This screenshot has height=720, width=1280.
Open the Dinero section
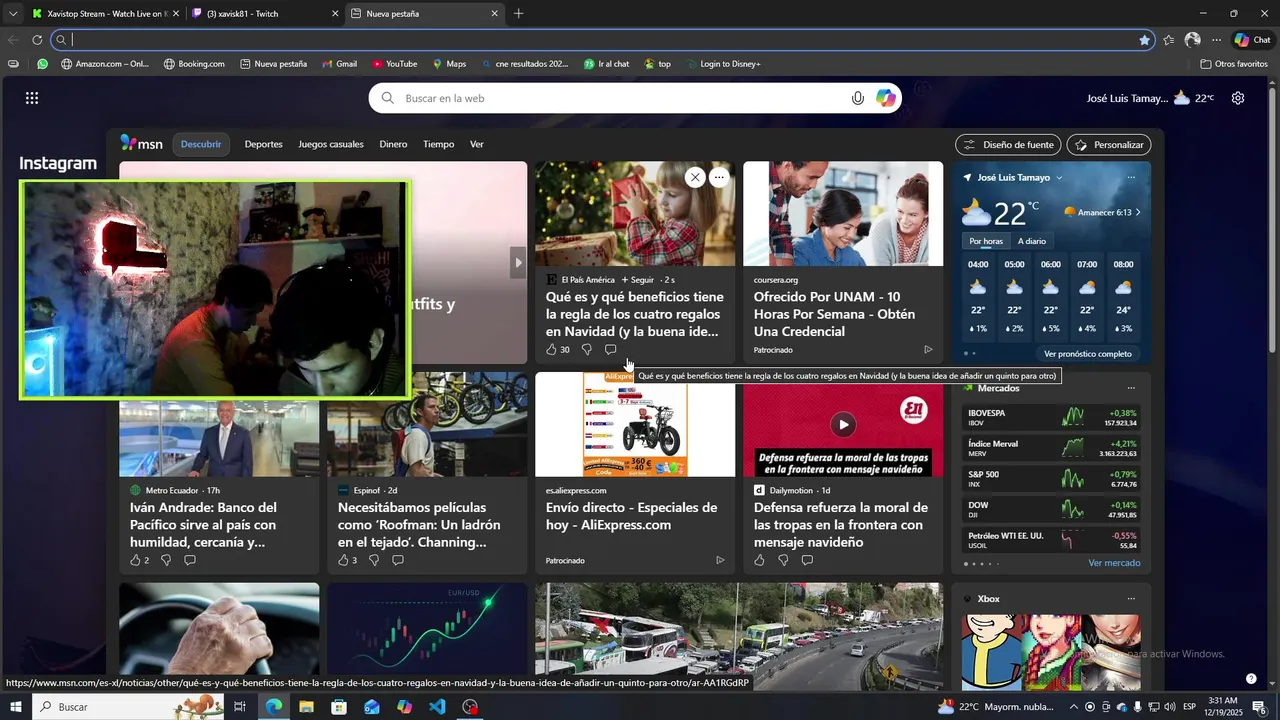coord(393,144)
